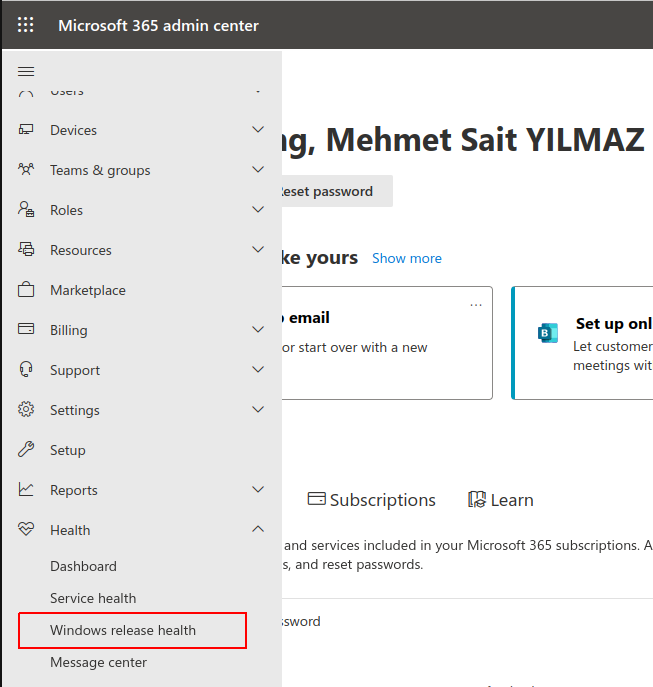
Task: Open the email card more options ellipsis
Action: pos(476,305)
